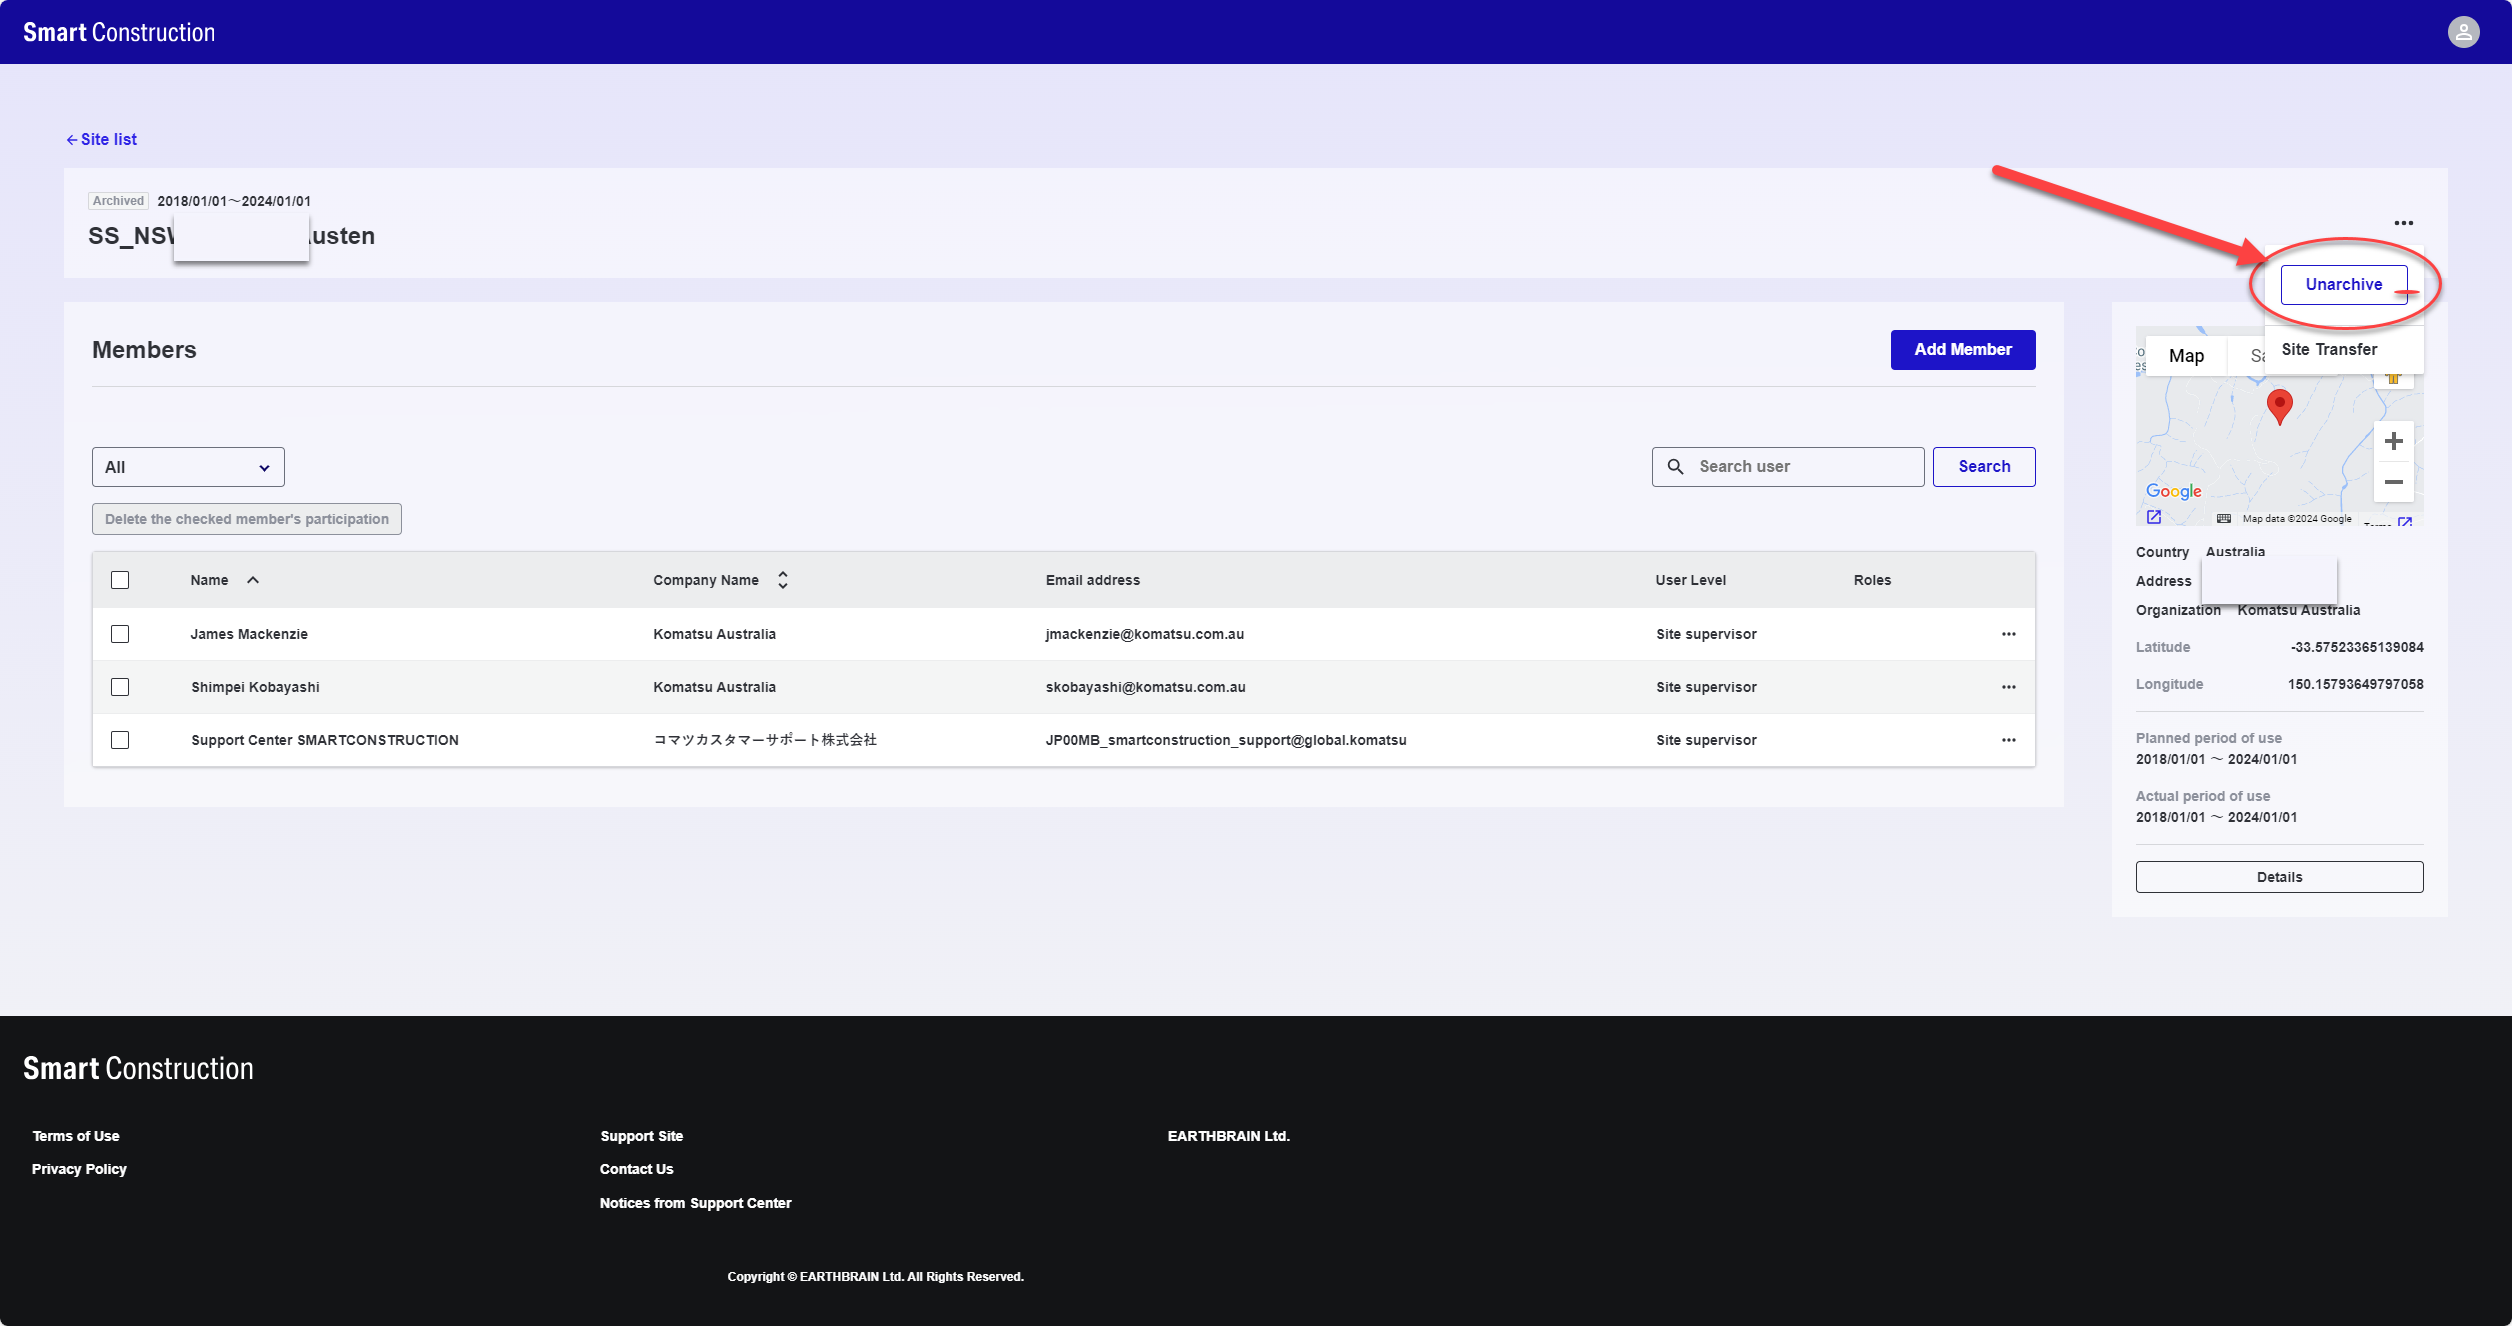Click the Email address column header
The width and height of the screenshot is (2512, 1326).
pyautogui.click(x=1092, y=580)
